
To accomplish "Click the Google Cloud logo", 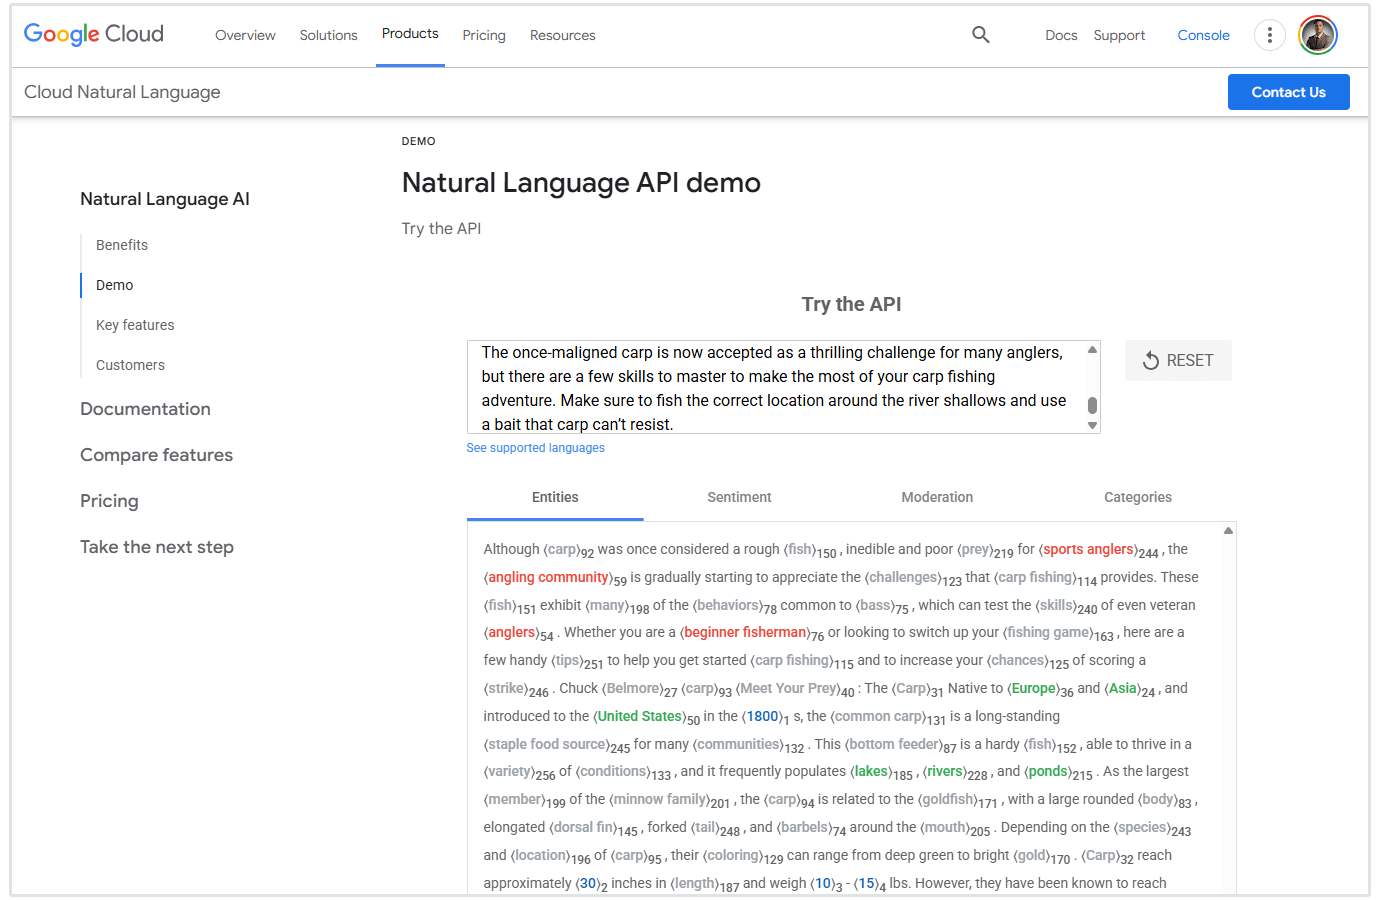I will (93, 33).
